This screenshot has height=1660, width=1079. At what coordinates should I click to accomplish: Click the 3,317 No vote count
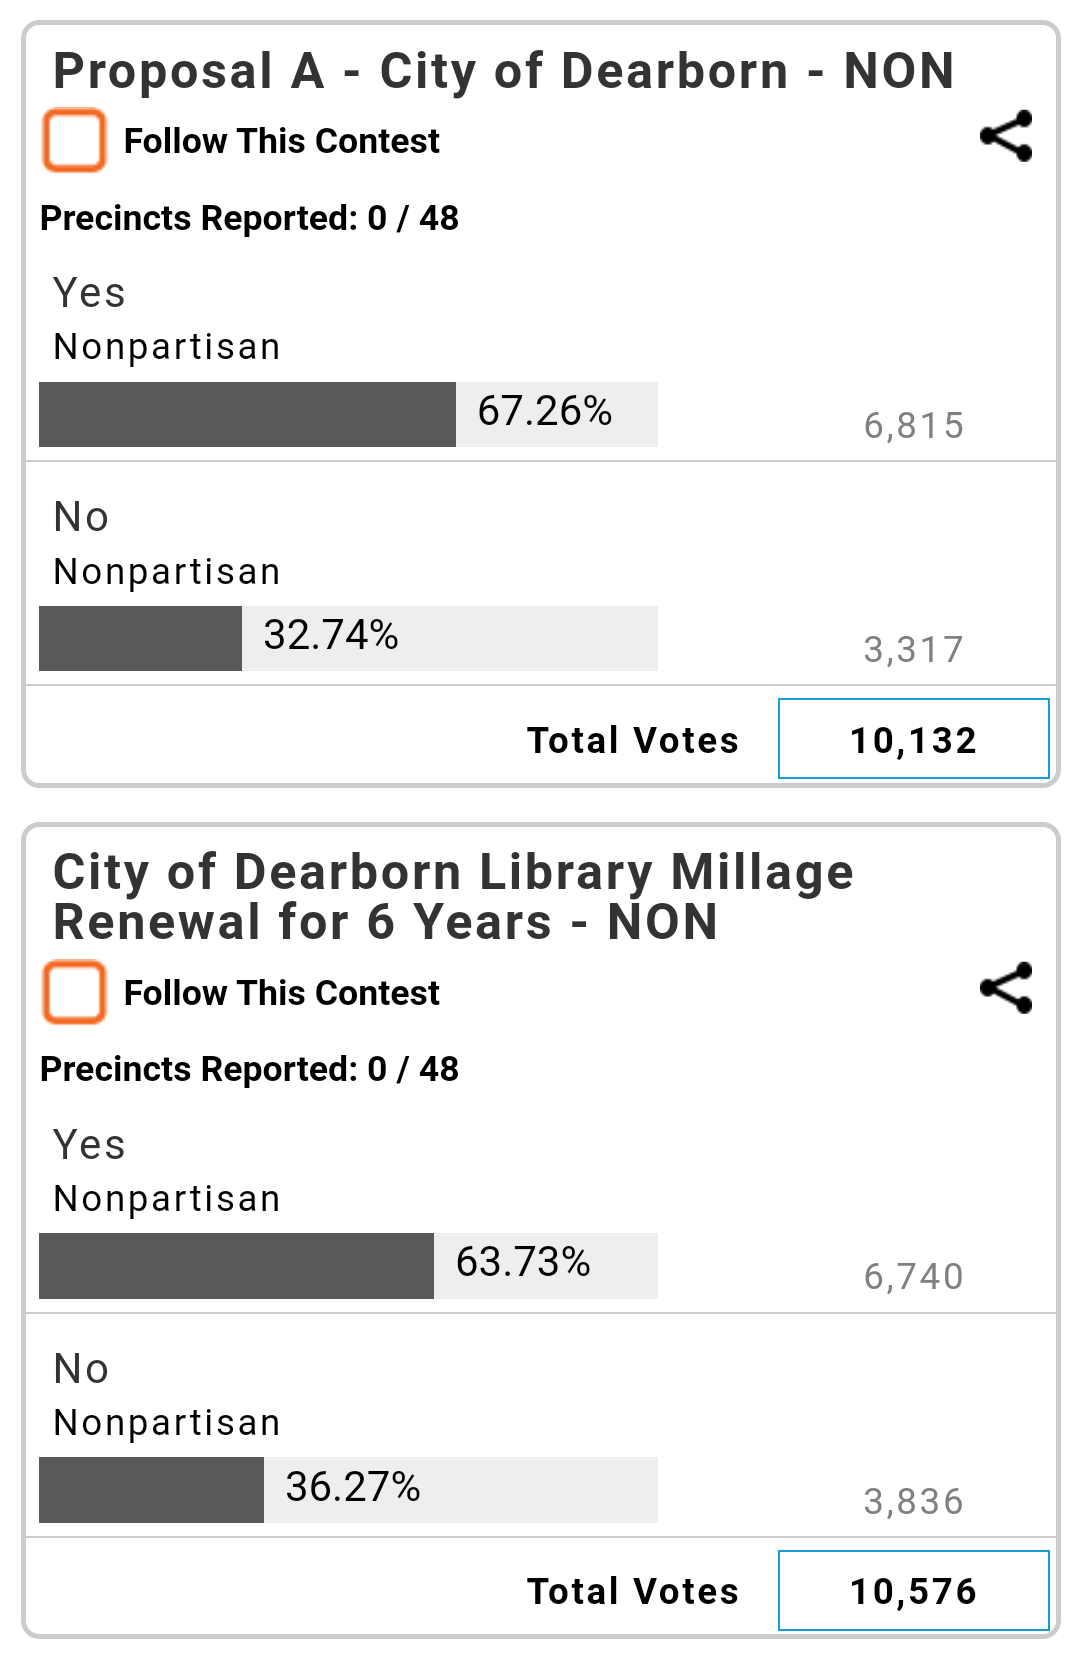[x=913, y=650]
